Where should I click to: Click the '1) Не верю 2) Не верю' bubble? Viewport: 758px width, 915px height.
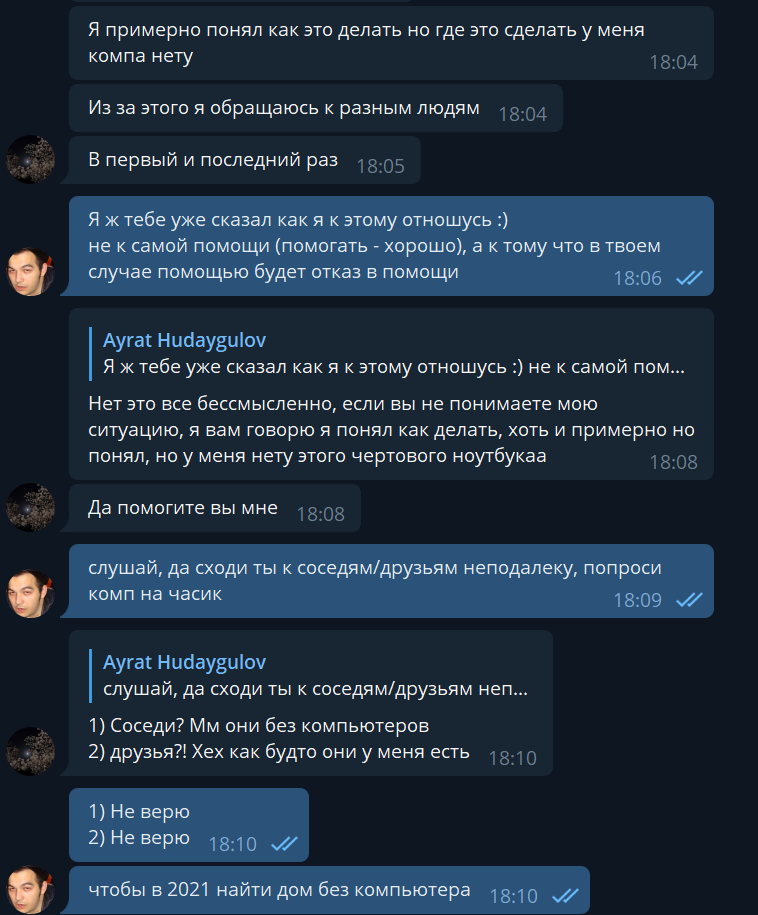(x=188, y=825)
